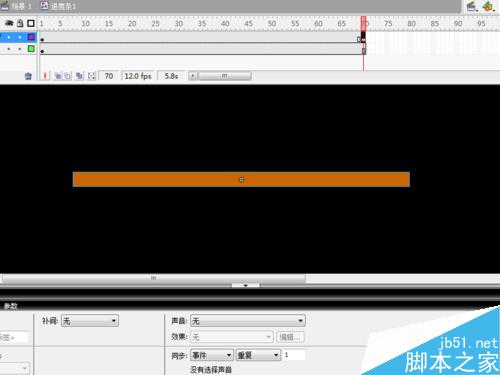Open the Repeat (重复) dropdown
Image resolution: width=500 pixels, height=375 pixels.
point(258,355)
